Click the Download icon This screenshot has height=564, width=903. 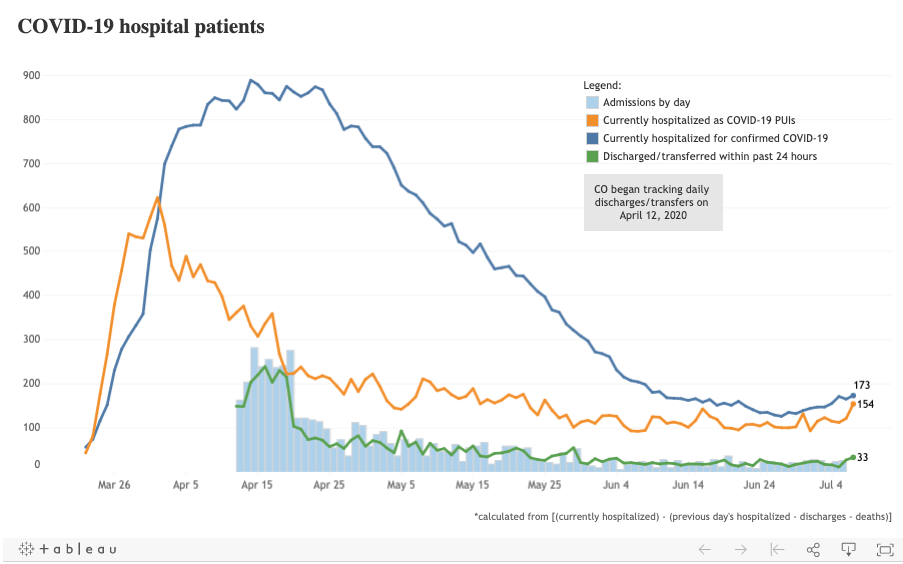click(x=848, y=549)
